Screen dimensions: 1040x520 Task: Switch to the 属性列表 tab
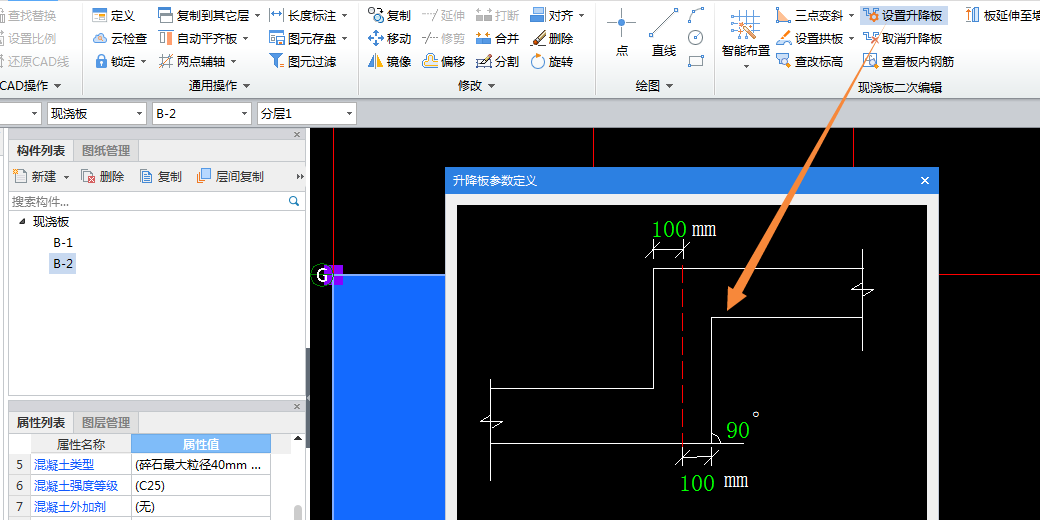pyautogui.click(x=40, y=422)
